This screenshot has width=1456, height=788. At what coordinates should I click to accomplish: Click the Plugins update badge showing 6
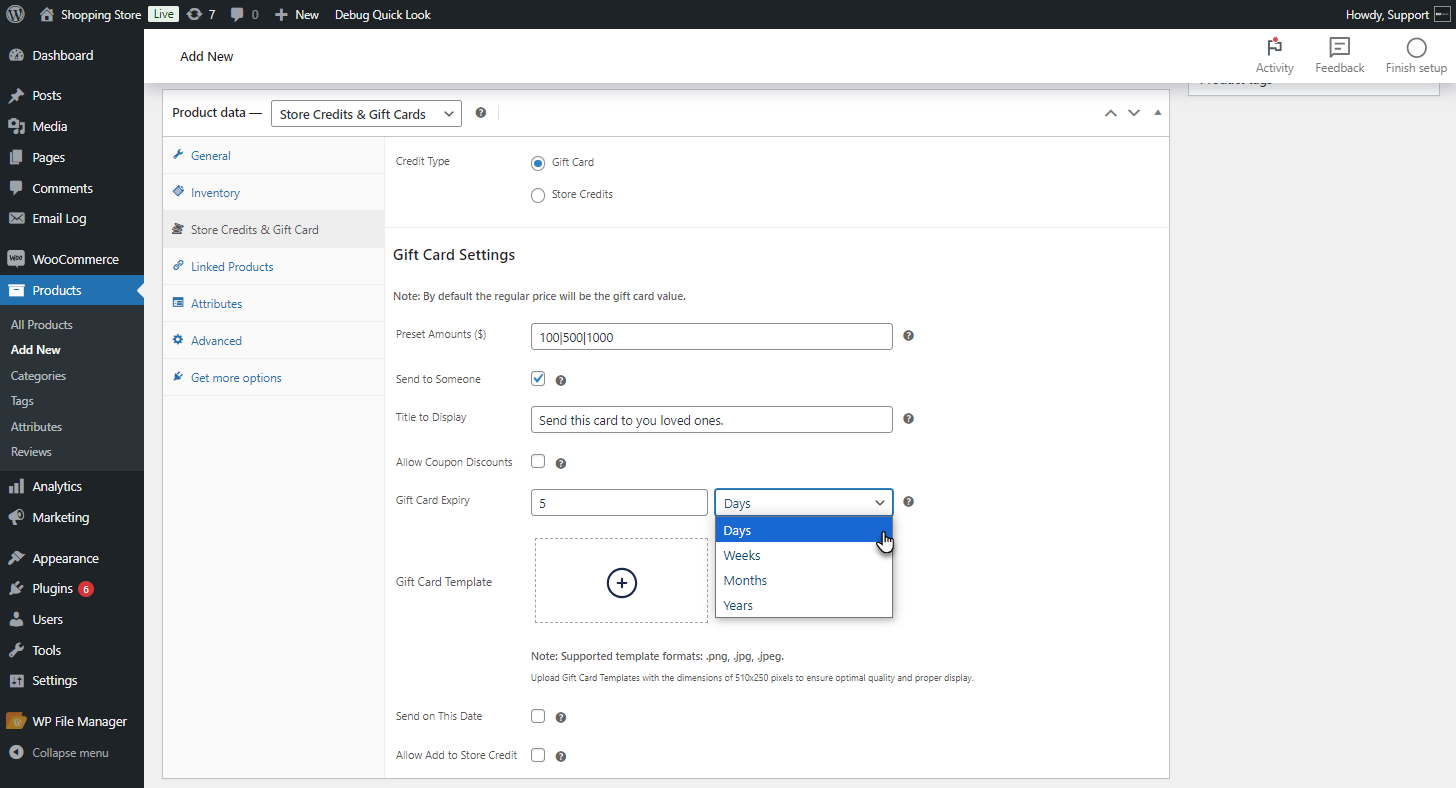(86, 589)
